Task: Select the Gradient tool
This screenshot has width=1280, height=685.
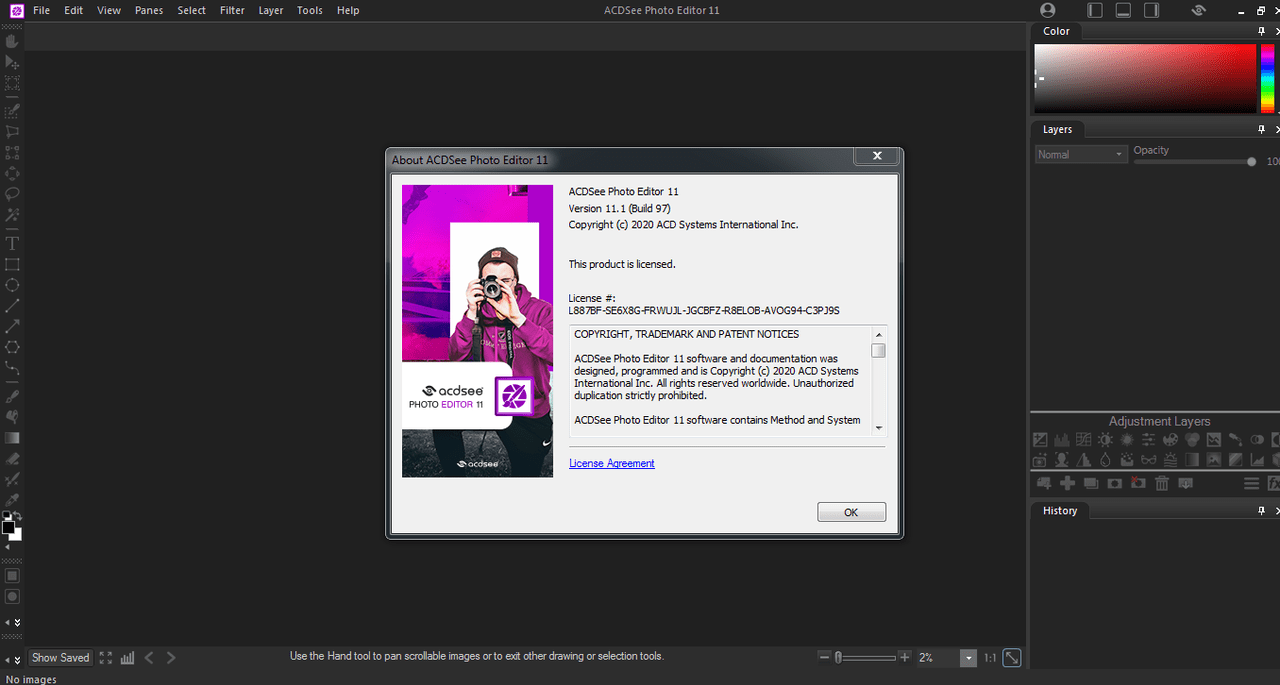Action: [x=12, y=437]
